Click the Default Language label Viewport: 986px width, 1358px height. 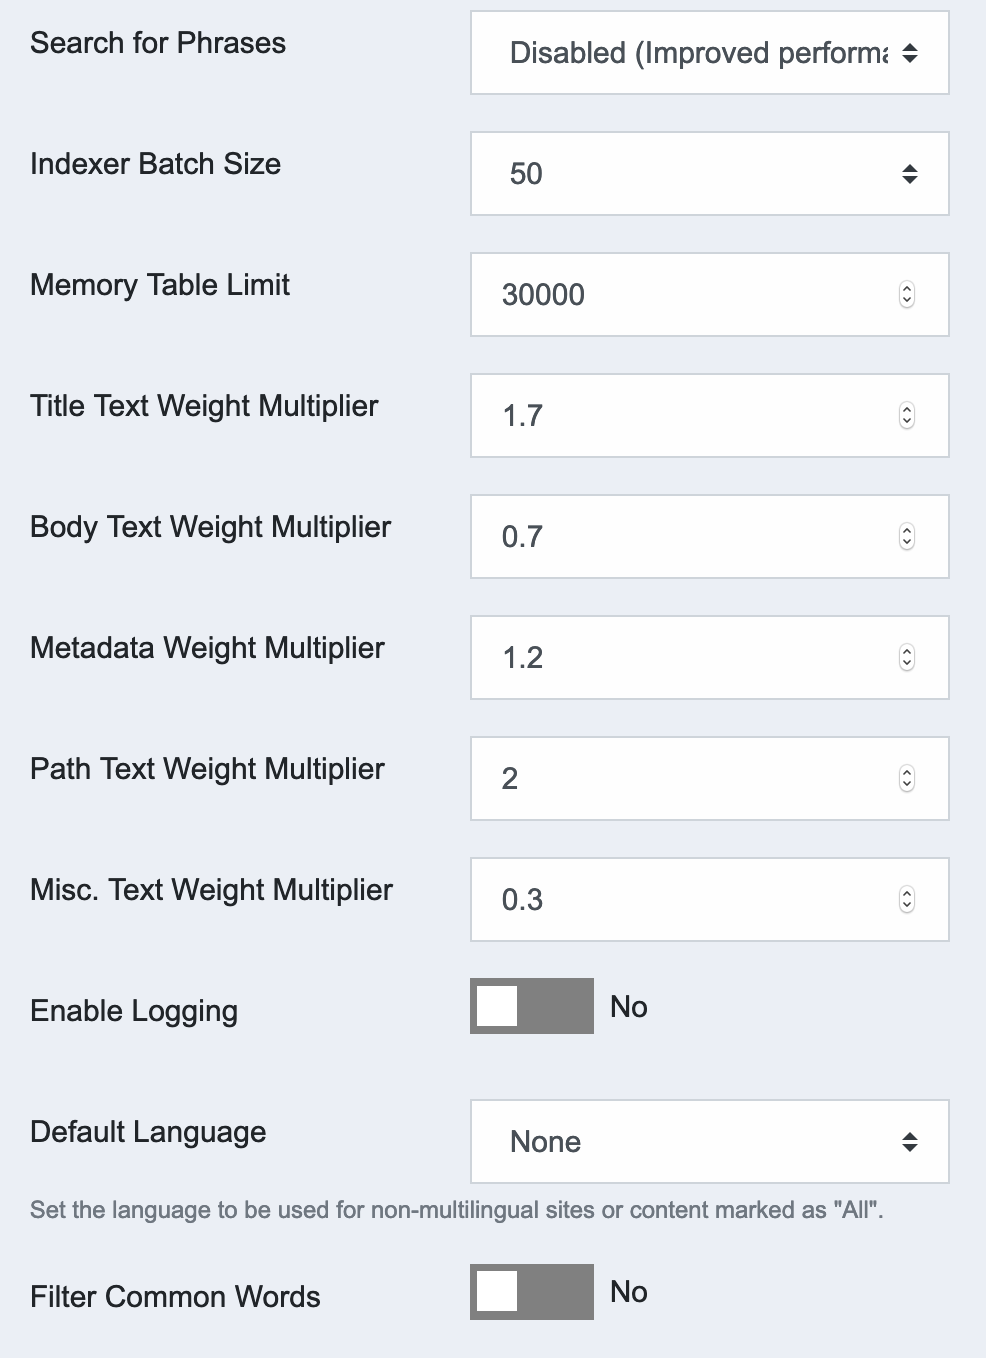[148, 1132]
